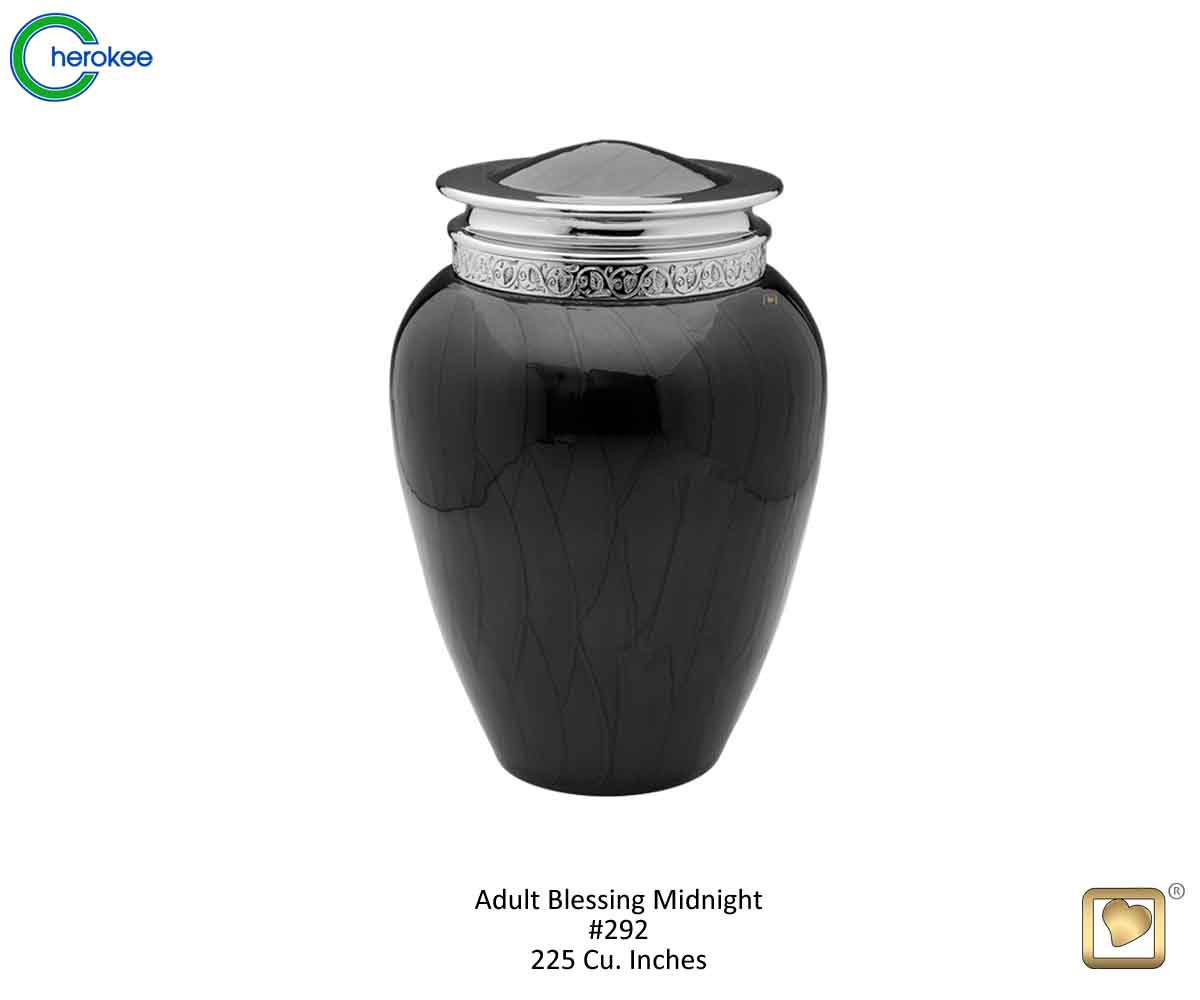1200x1000 pixels.
Task: Select the urn's silver lid top
Action: [x=609, y=176]
